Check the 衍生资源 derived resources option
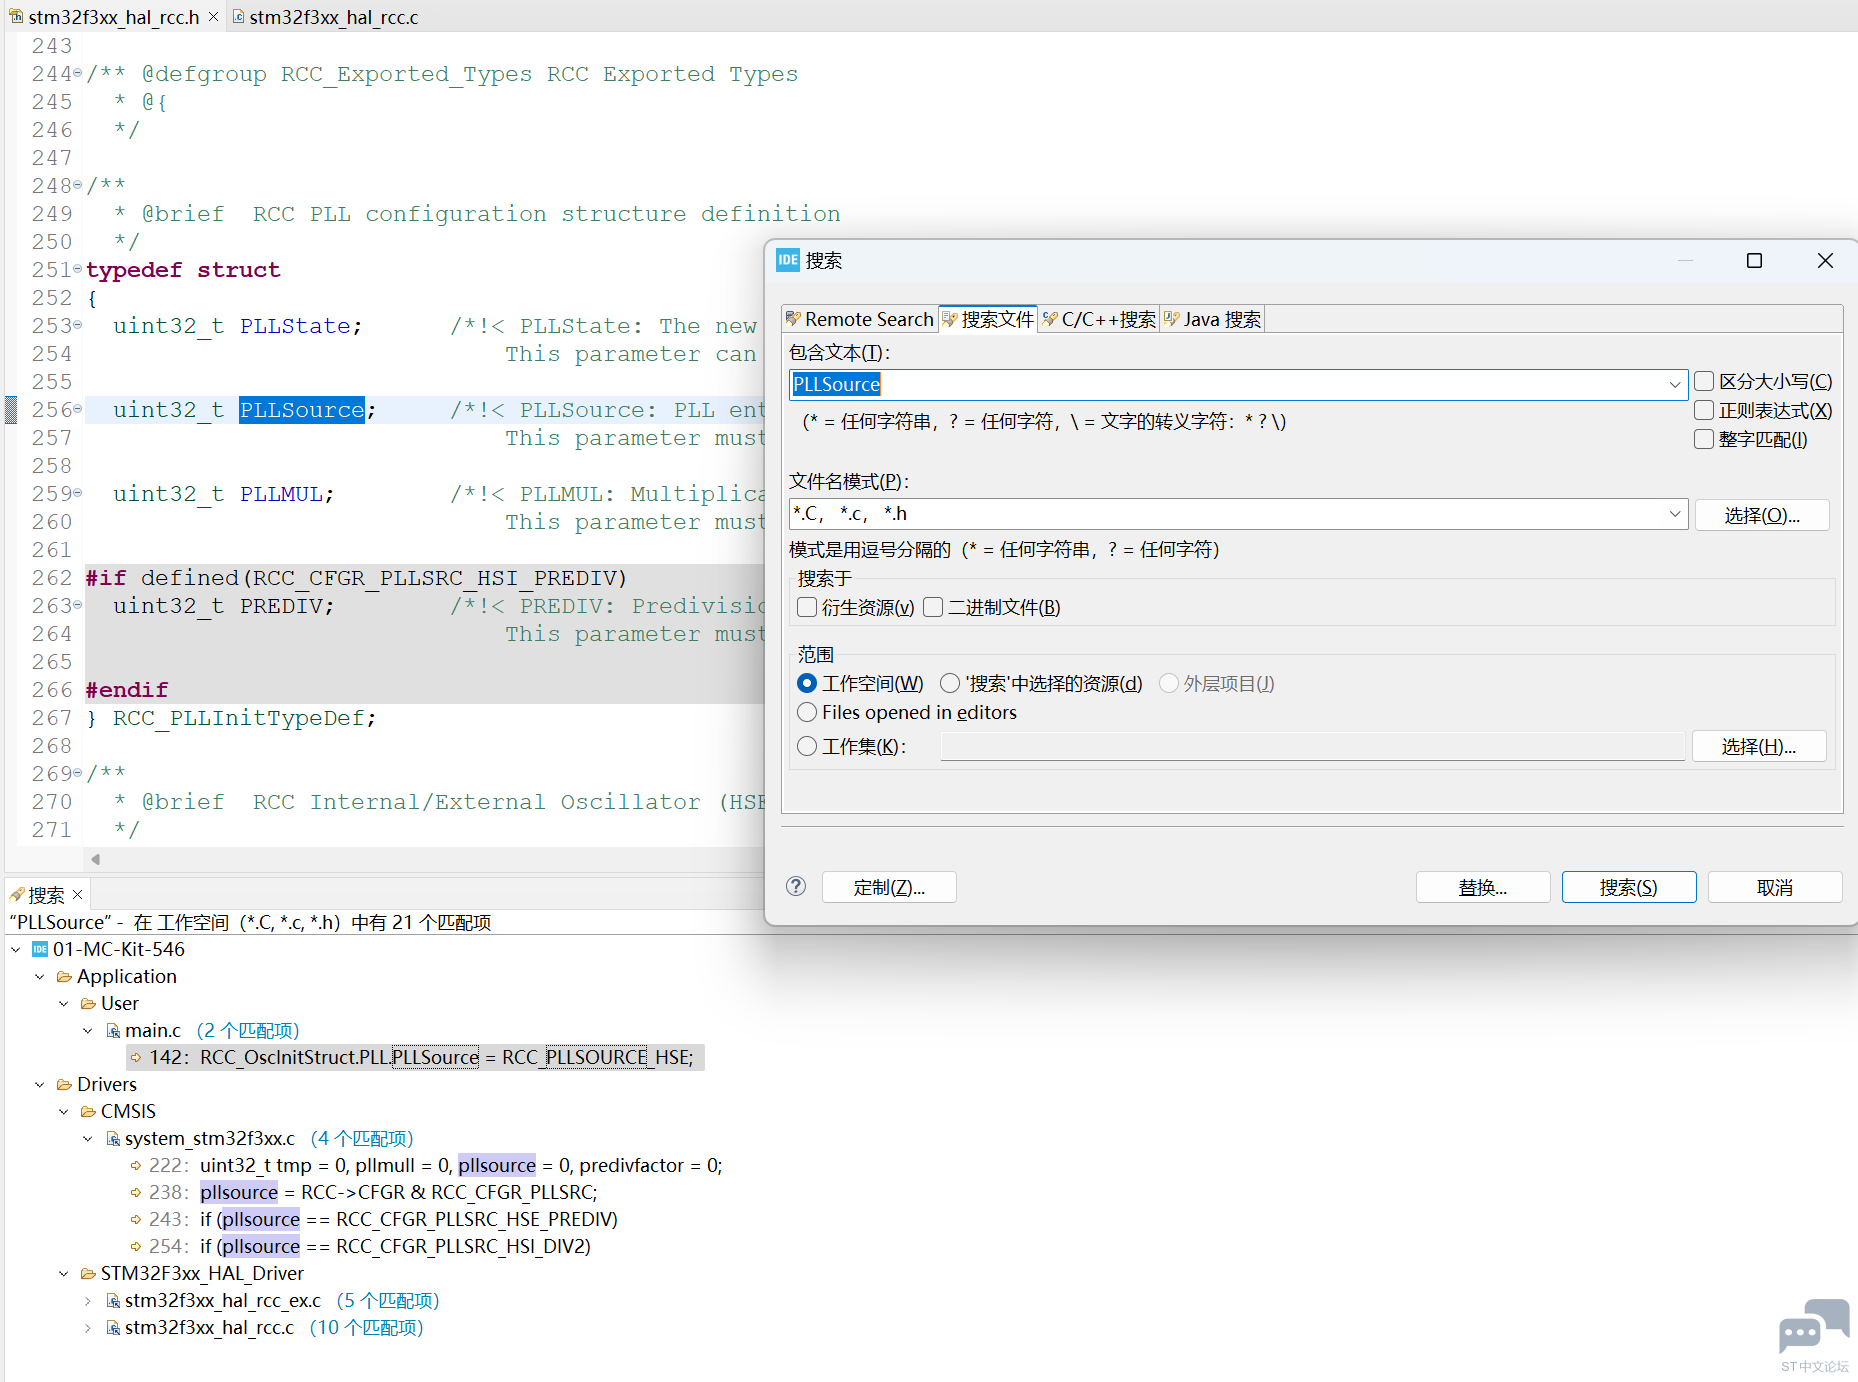The height and width of the screenshot is (1382, 1858). click(807, 607)
